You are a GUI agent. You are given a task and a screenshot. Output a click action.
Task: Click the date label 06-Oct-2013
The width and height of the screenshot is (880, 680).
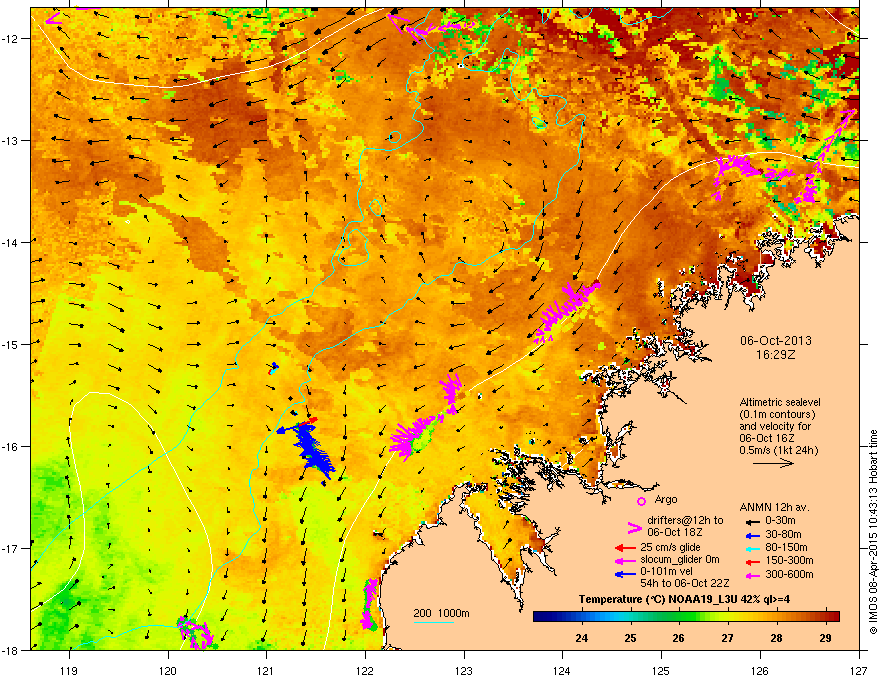tap(776, 341)
